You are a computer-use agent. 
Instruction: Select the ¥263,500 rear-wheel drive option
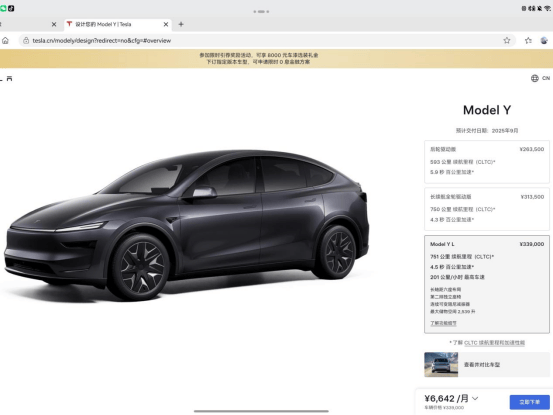point(487,162)
